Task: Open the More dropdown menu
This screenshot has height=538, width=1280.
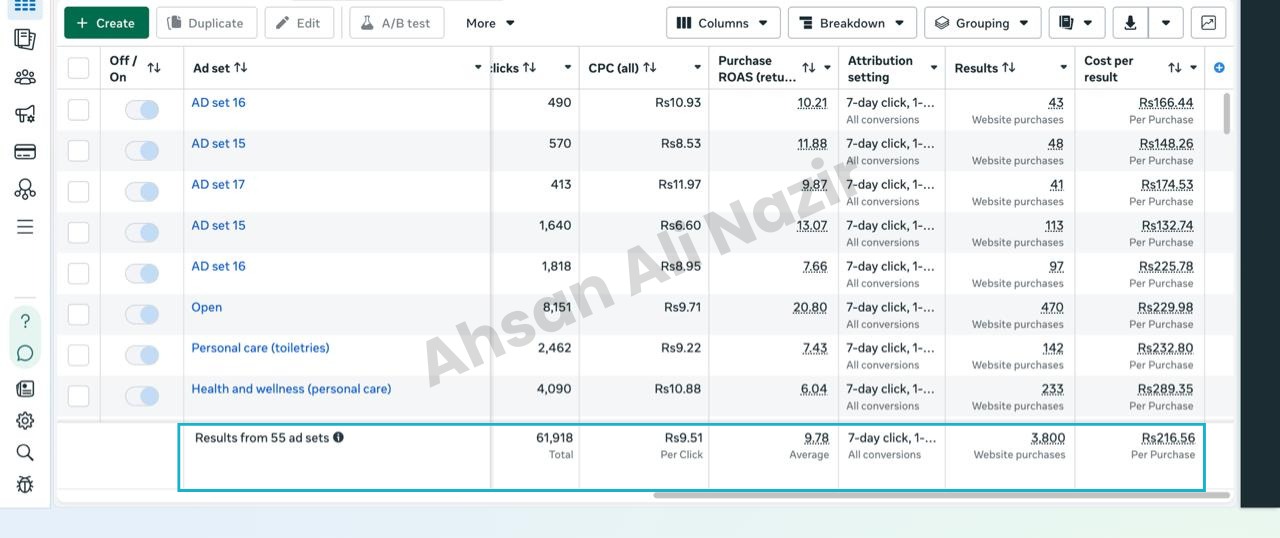Action: pyautogui.click(x=490, y=23)
